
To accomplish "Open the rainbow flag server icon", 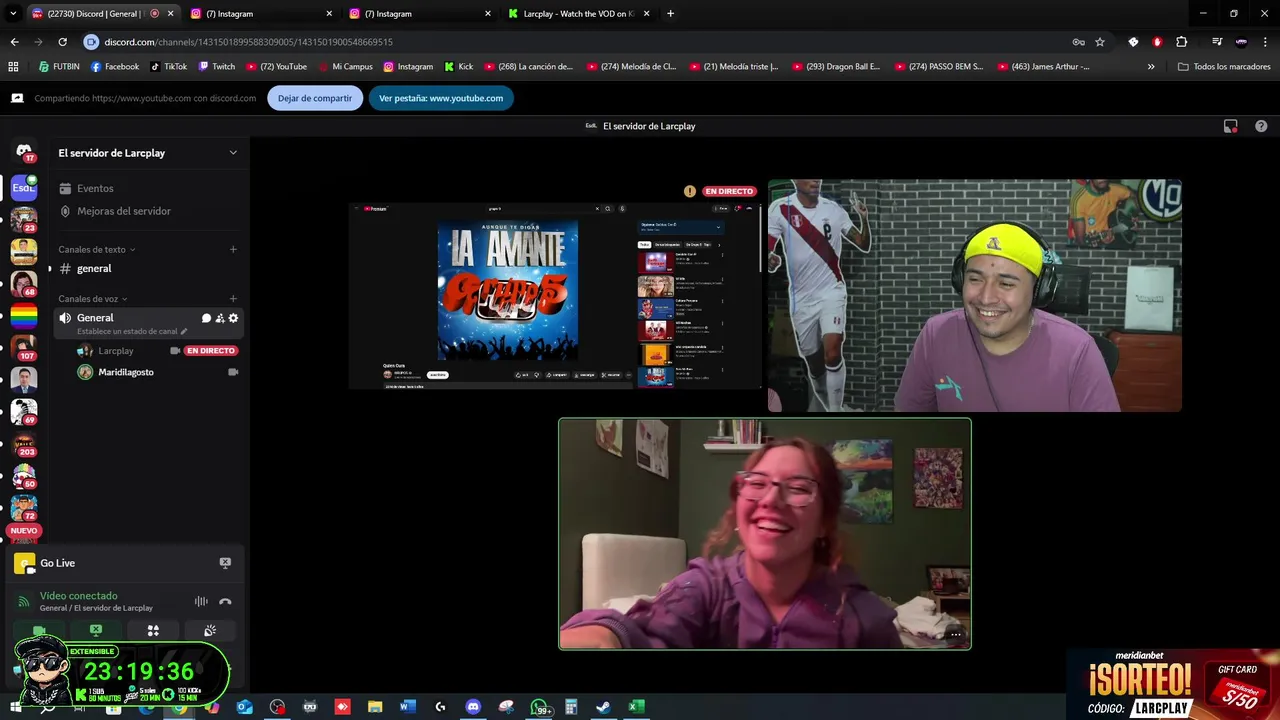I will [24, 317].
